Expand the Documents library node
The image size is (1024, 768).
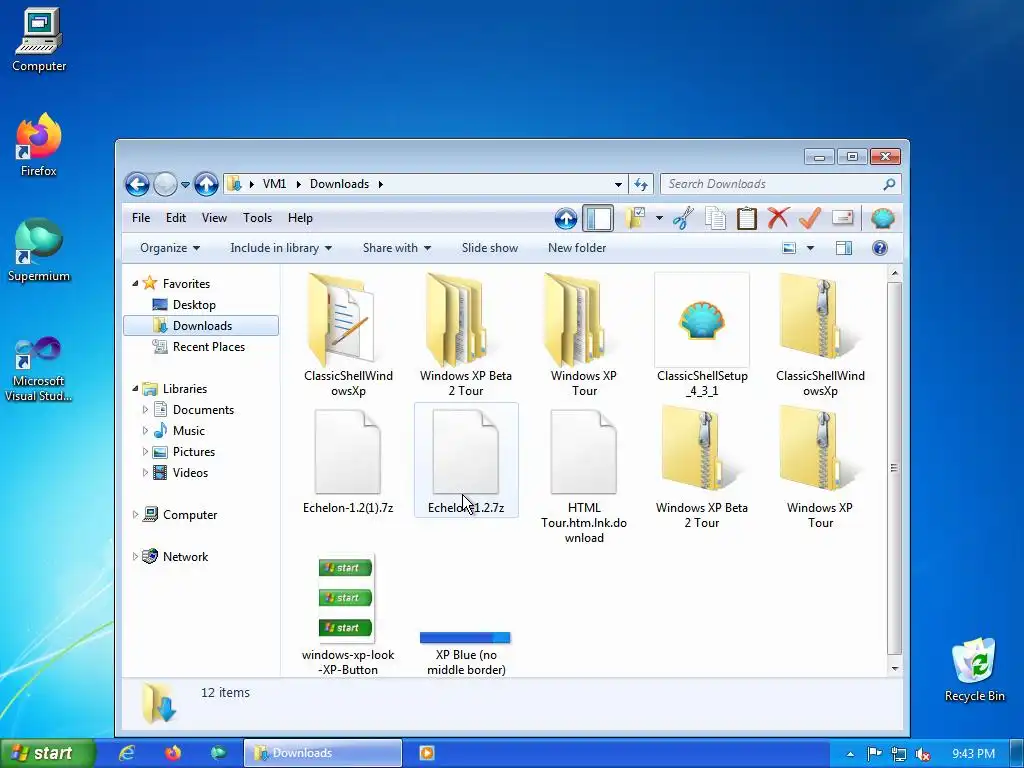[x=145, y=409]
